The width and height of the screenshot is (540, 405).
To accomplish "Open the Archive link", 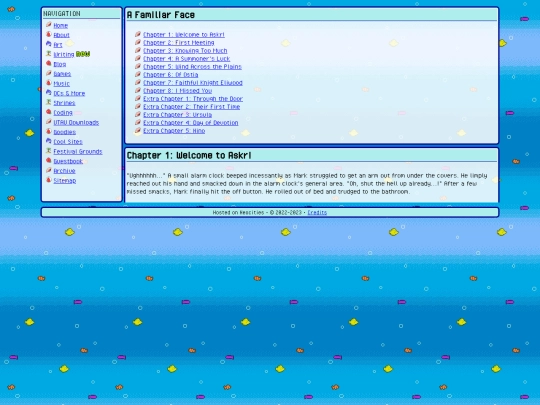I will click(64, 170).
